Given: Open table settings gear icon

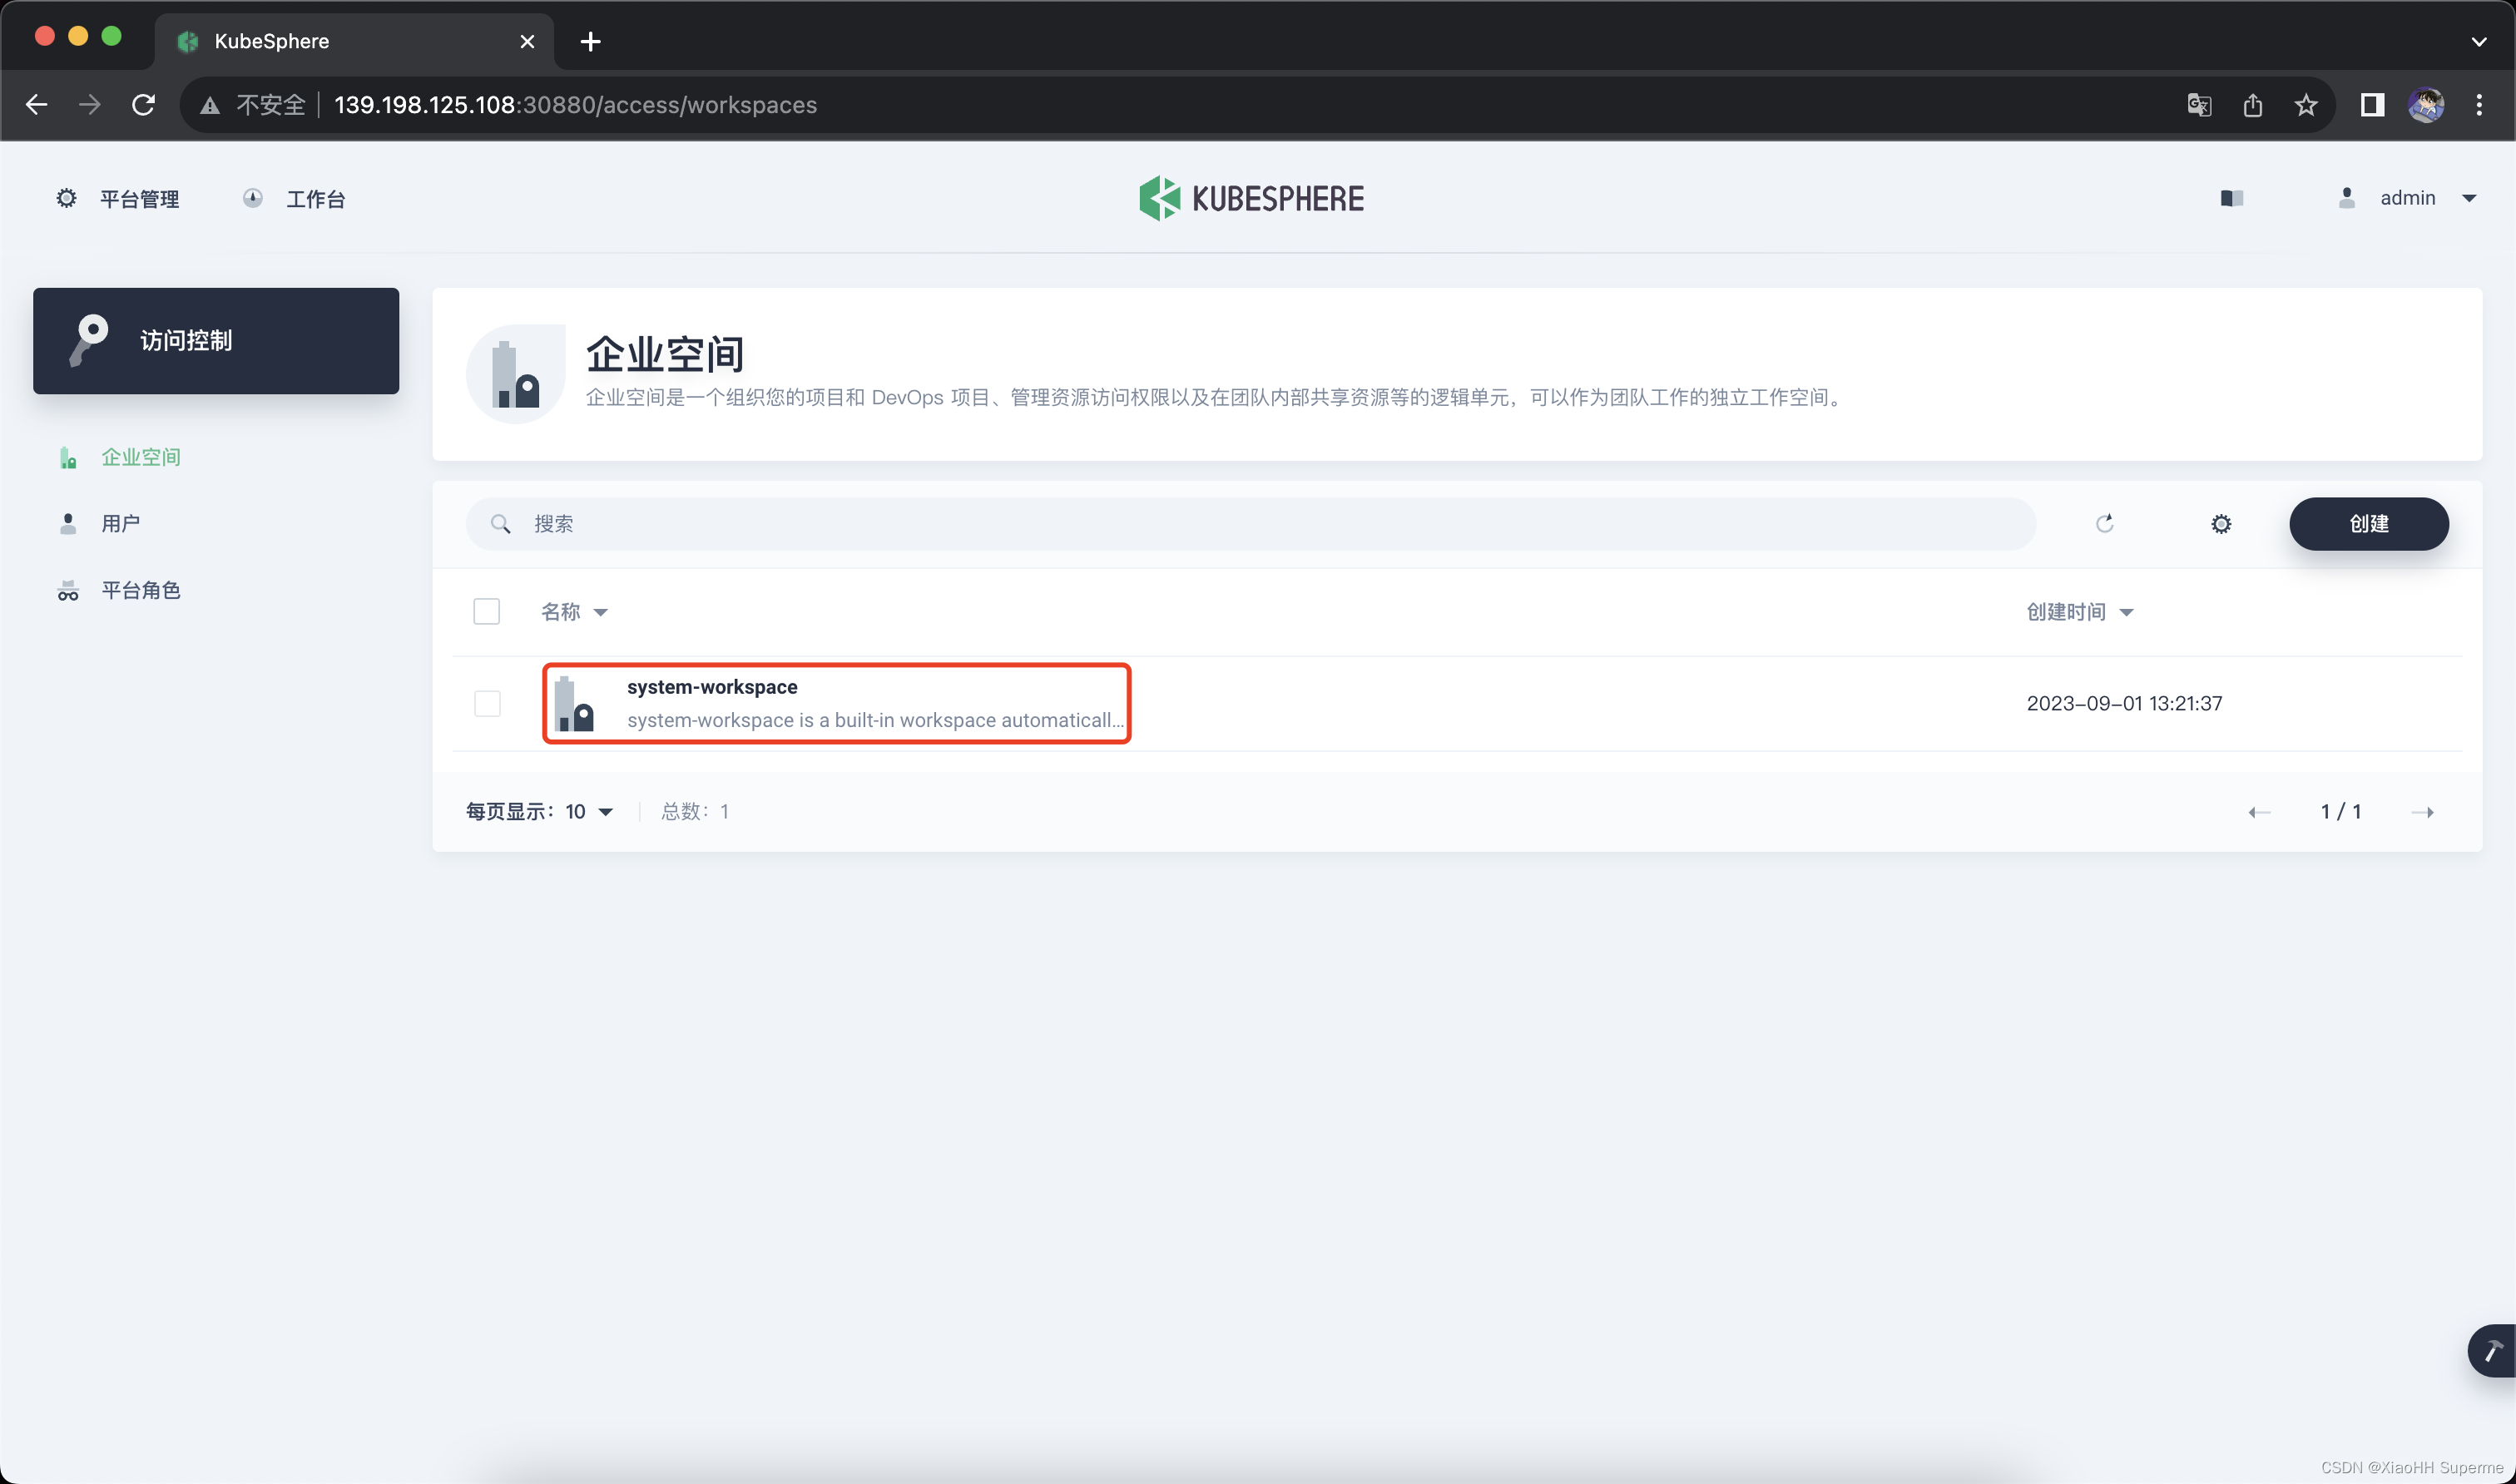Looking at the screenshot, I should 2220,523.
